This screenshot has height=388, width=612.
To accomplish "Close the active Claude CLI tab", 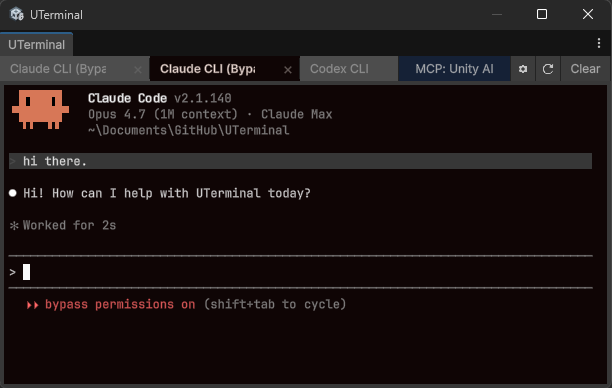I will click(x=288, y=70).
